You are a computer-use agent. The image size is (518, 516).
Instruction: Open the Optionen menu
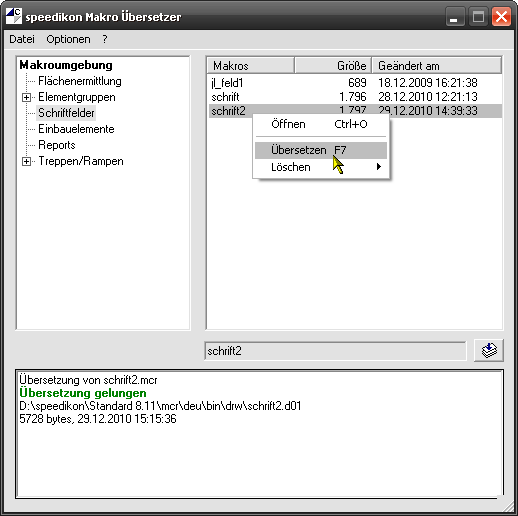68,39
